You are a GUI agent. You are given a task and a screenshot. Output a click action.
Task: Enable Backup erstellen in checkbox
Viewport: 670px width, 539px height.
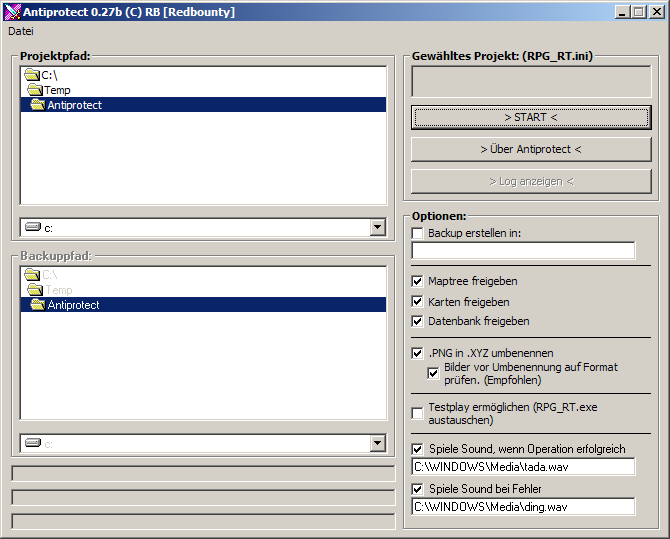pos(418,233)
